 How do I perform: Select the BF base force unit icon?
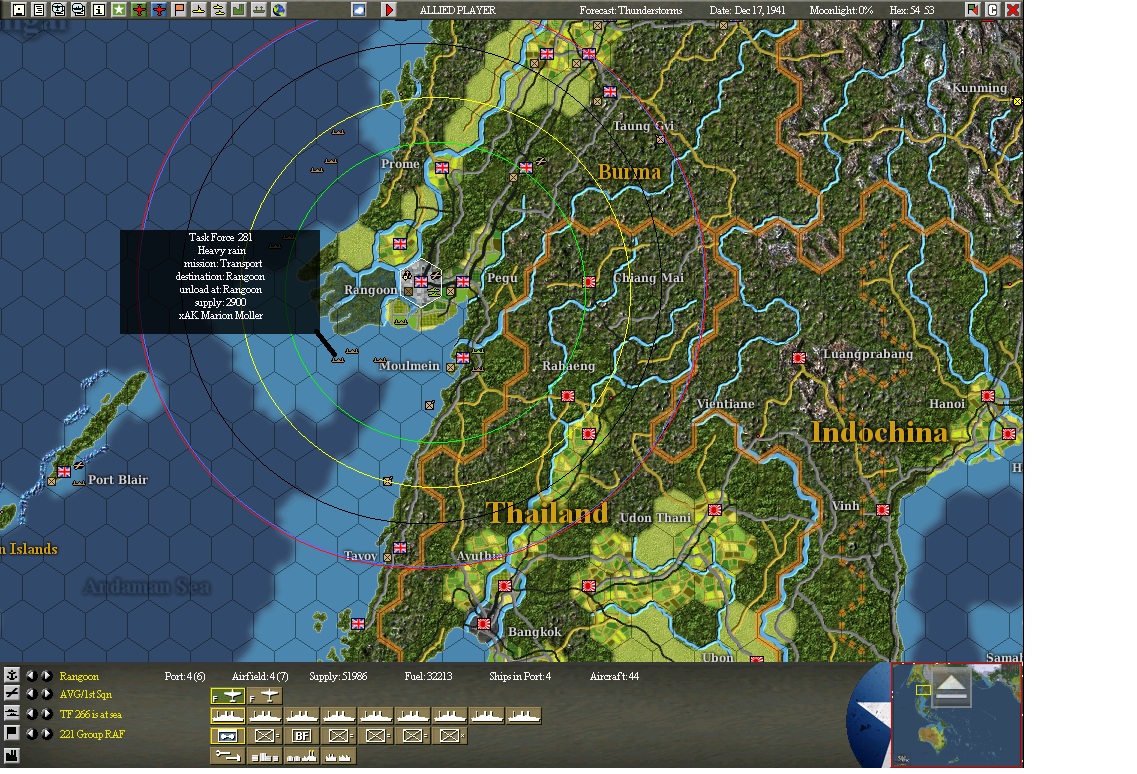click(302, 736)
